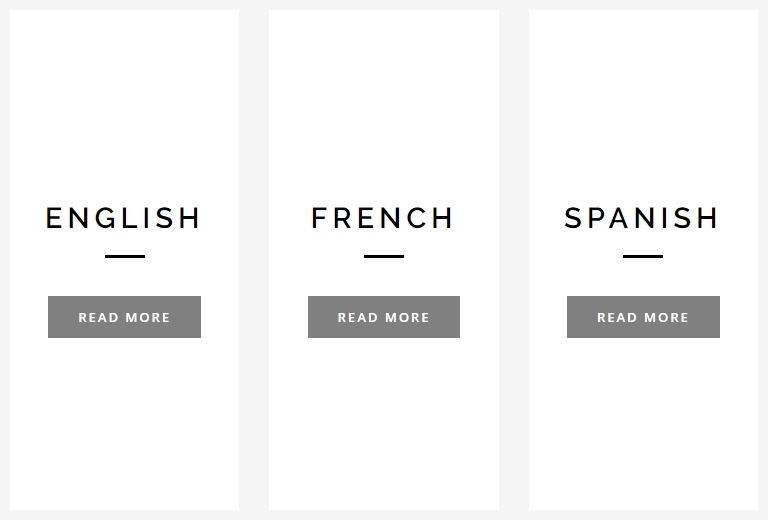Click gray margin left of English card
This screenshot has height=520, width=768.
(x=4, y=260)
